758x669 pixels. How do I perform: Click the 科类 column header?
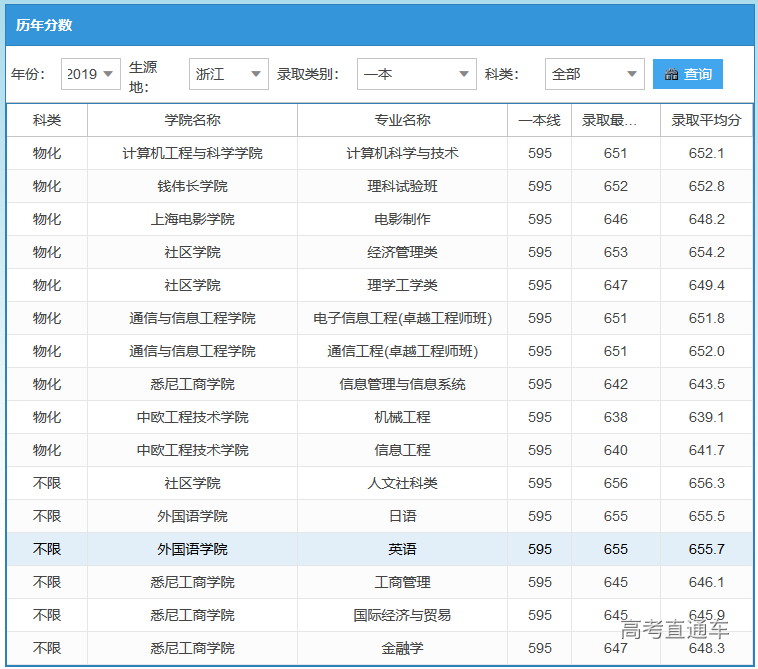(x=47, y=120)
